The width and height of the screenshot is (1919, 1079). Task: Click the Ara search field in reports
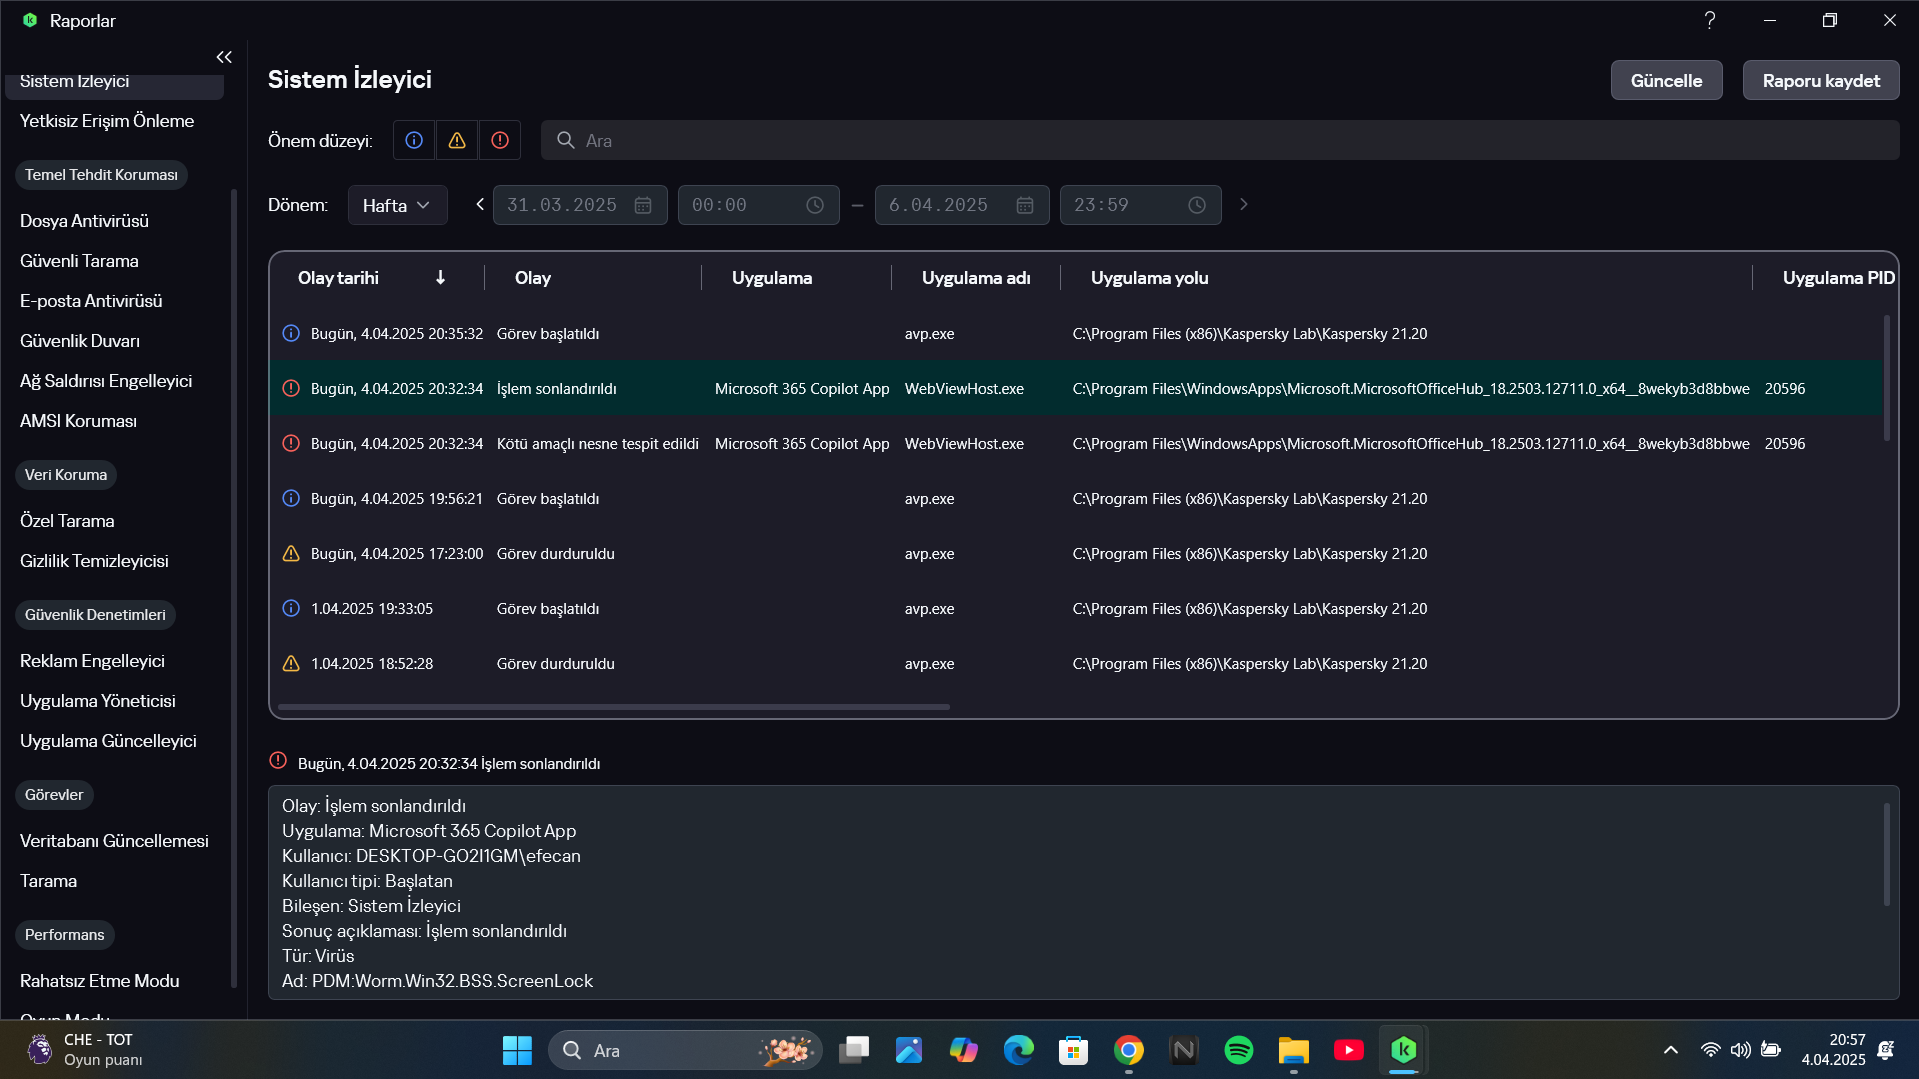[x=1220, y=141]
